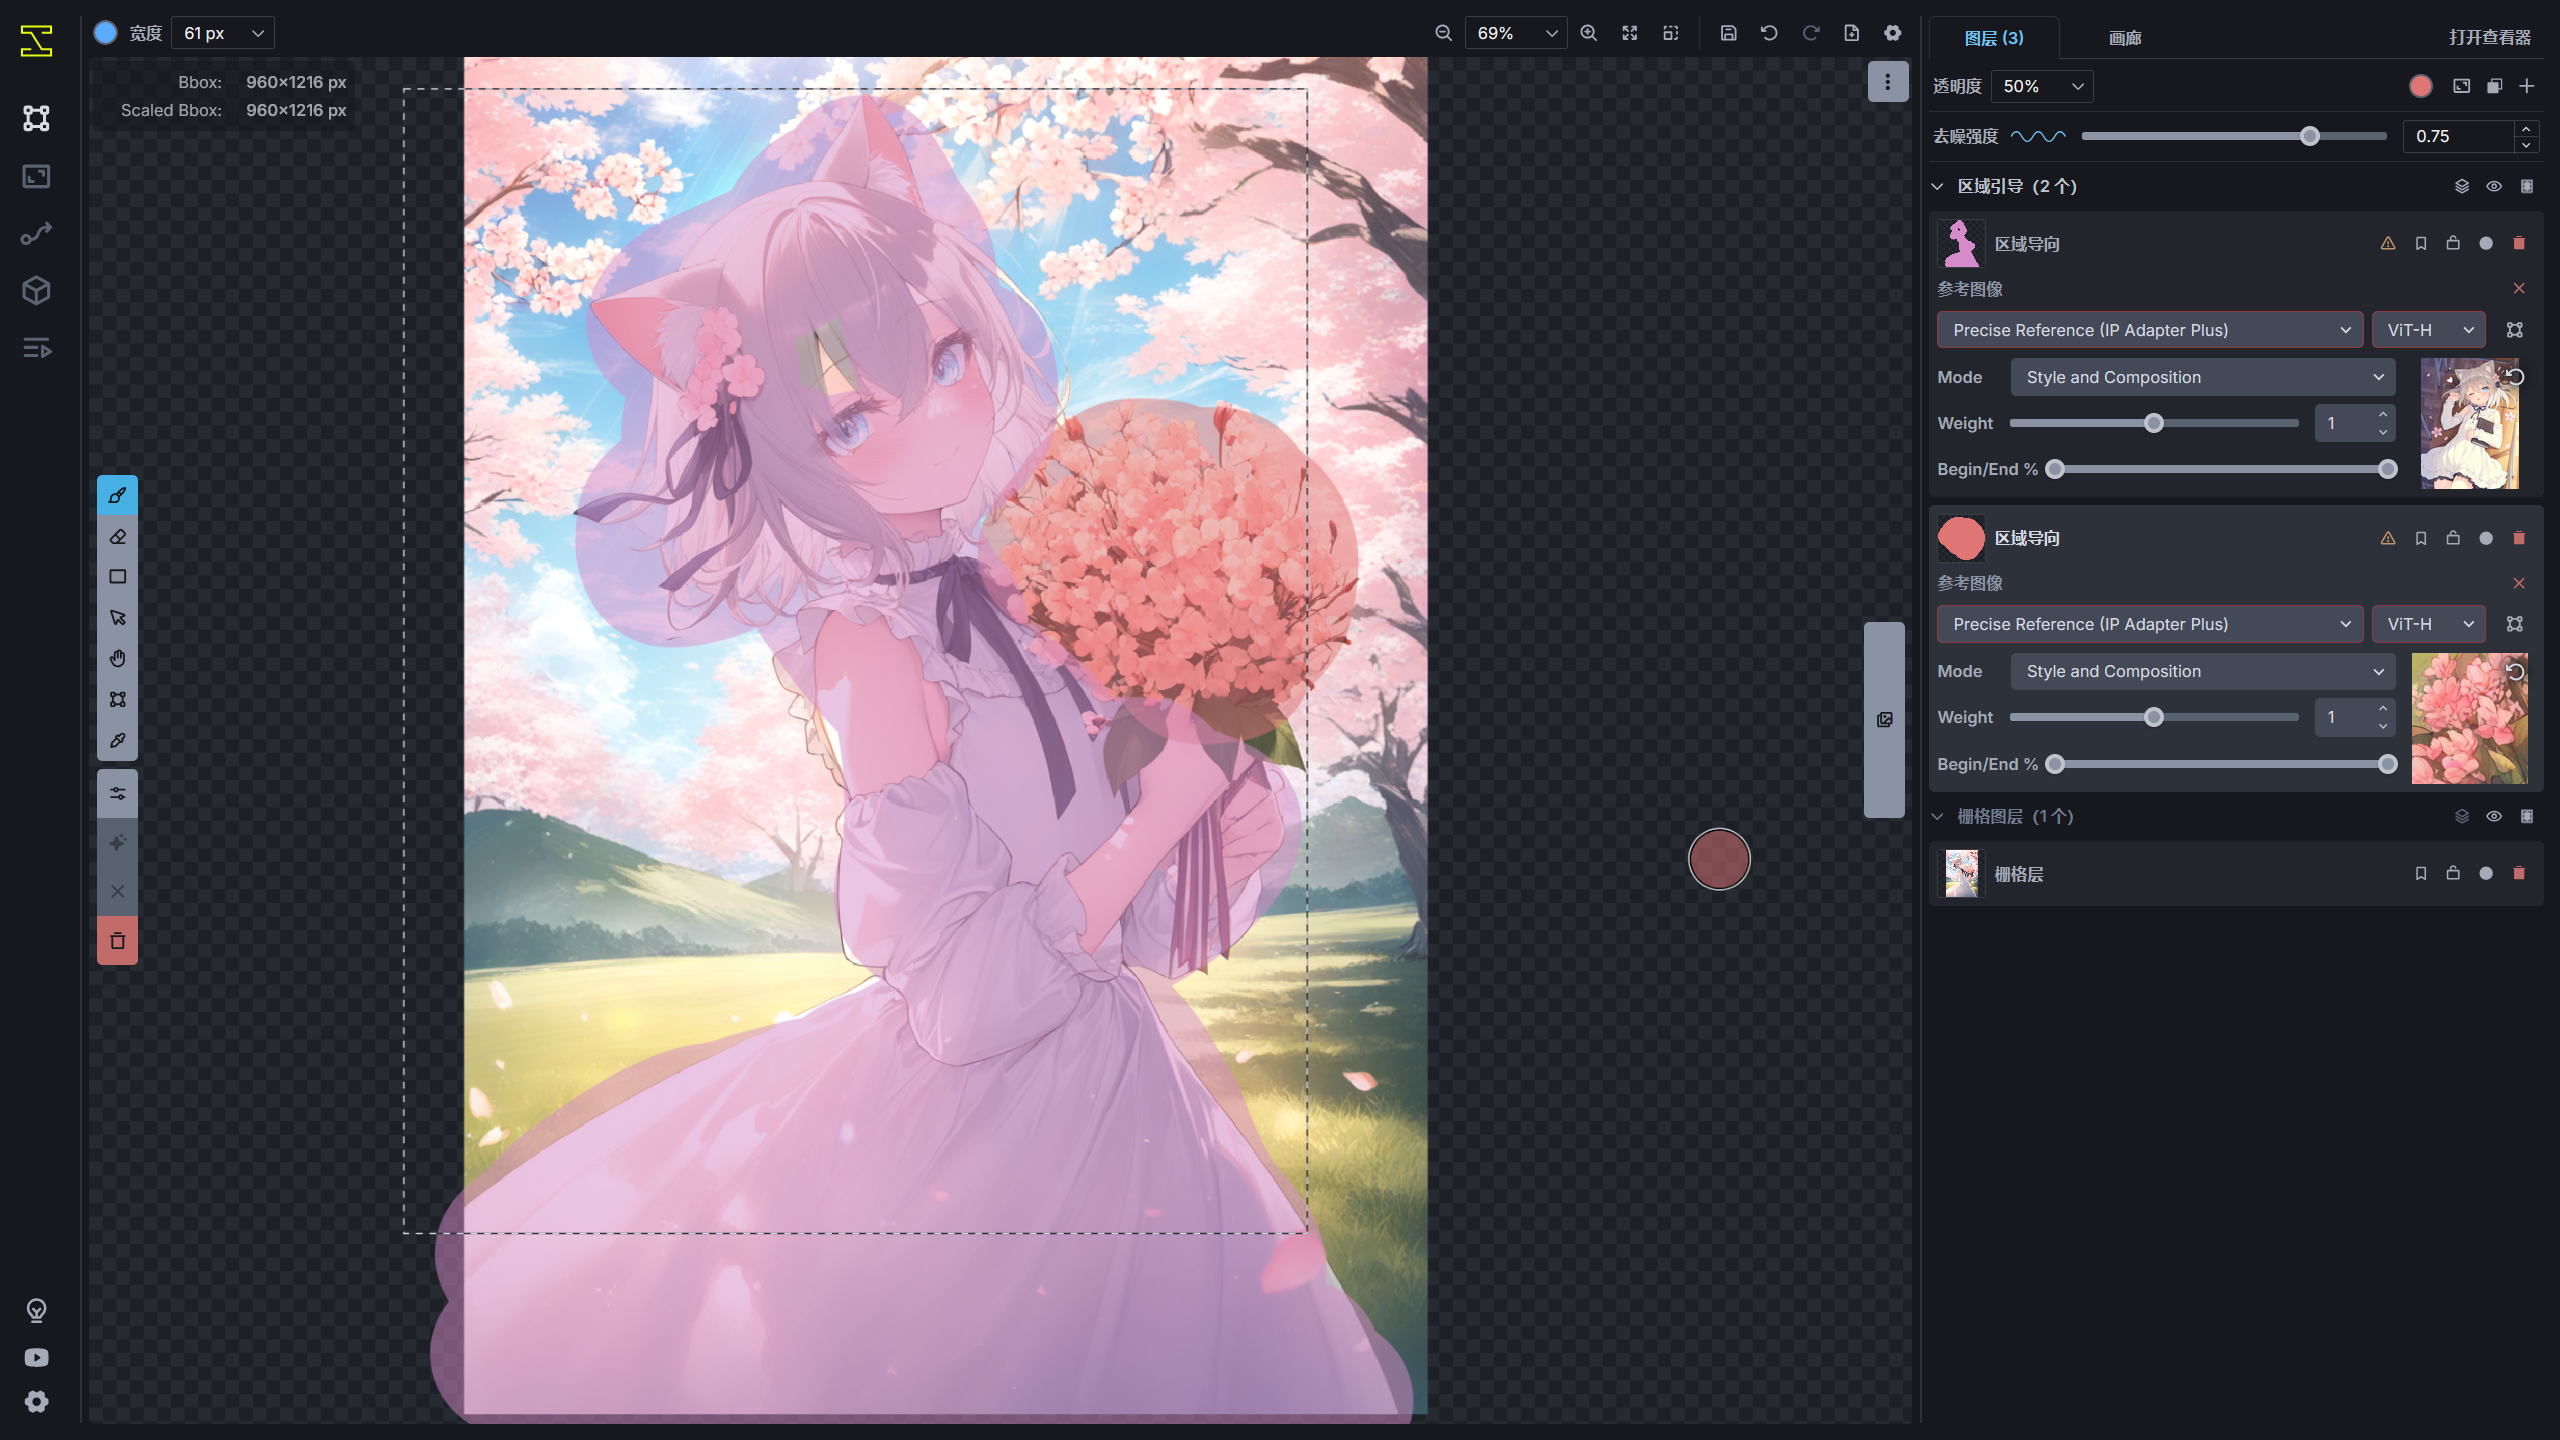Click the red trash delete button

(x=117, y=940)
